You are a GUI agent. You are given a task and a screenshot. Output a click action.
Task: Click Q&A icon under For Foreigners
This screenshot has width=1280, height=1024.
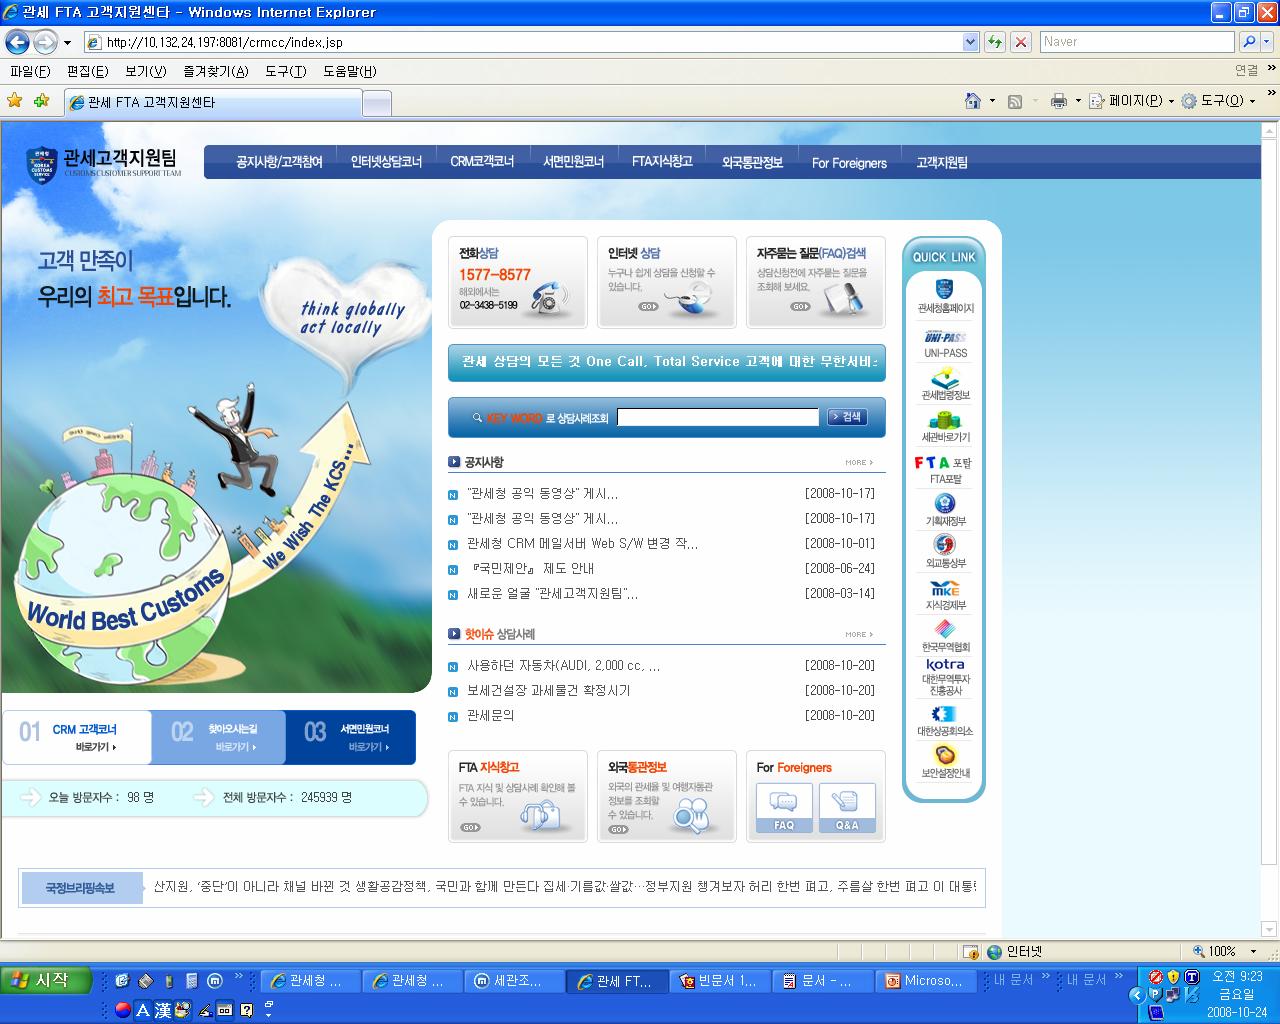(847, 808)
